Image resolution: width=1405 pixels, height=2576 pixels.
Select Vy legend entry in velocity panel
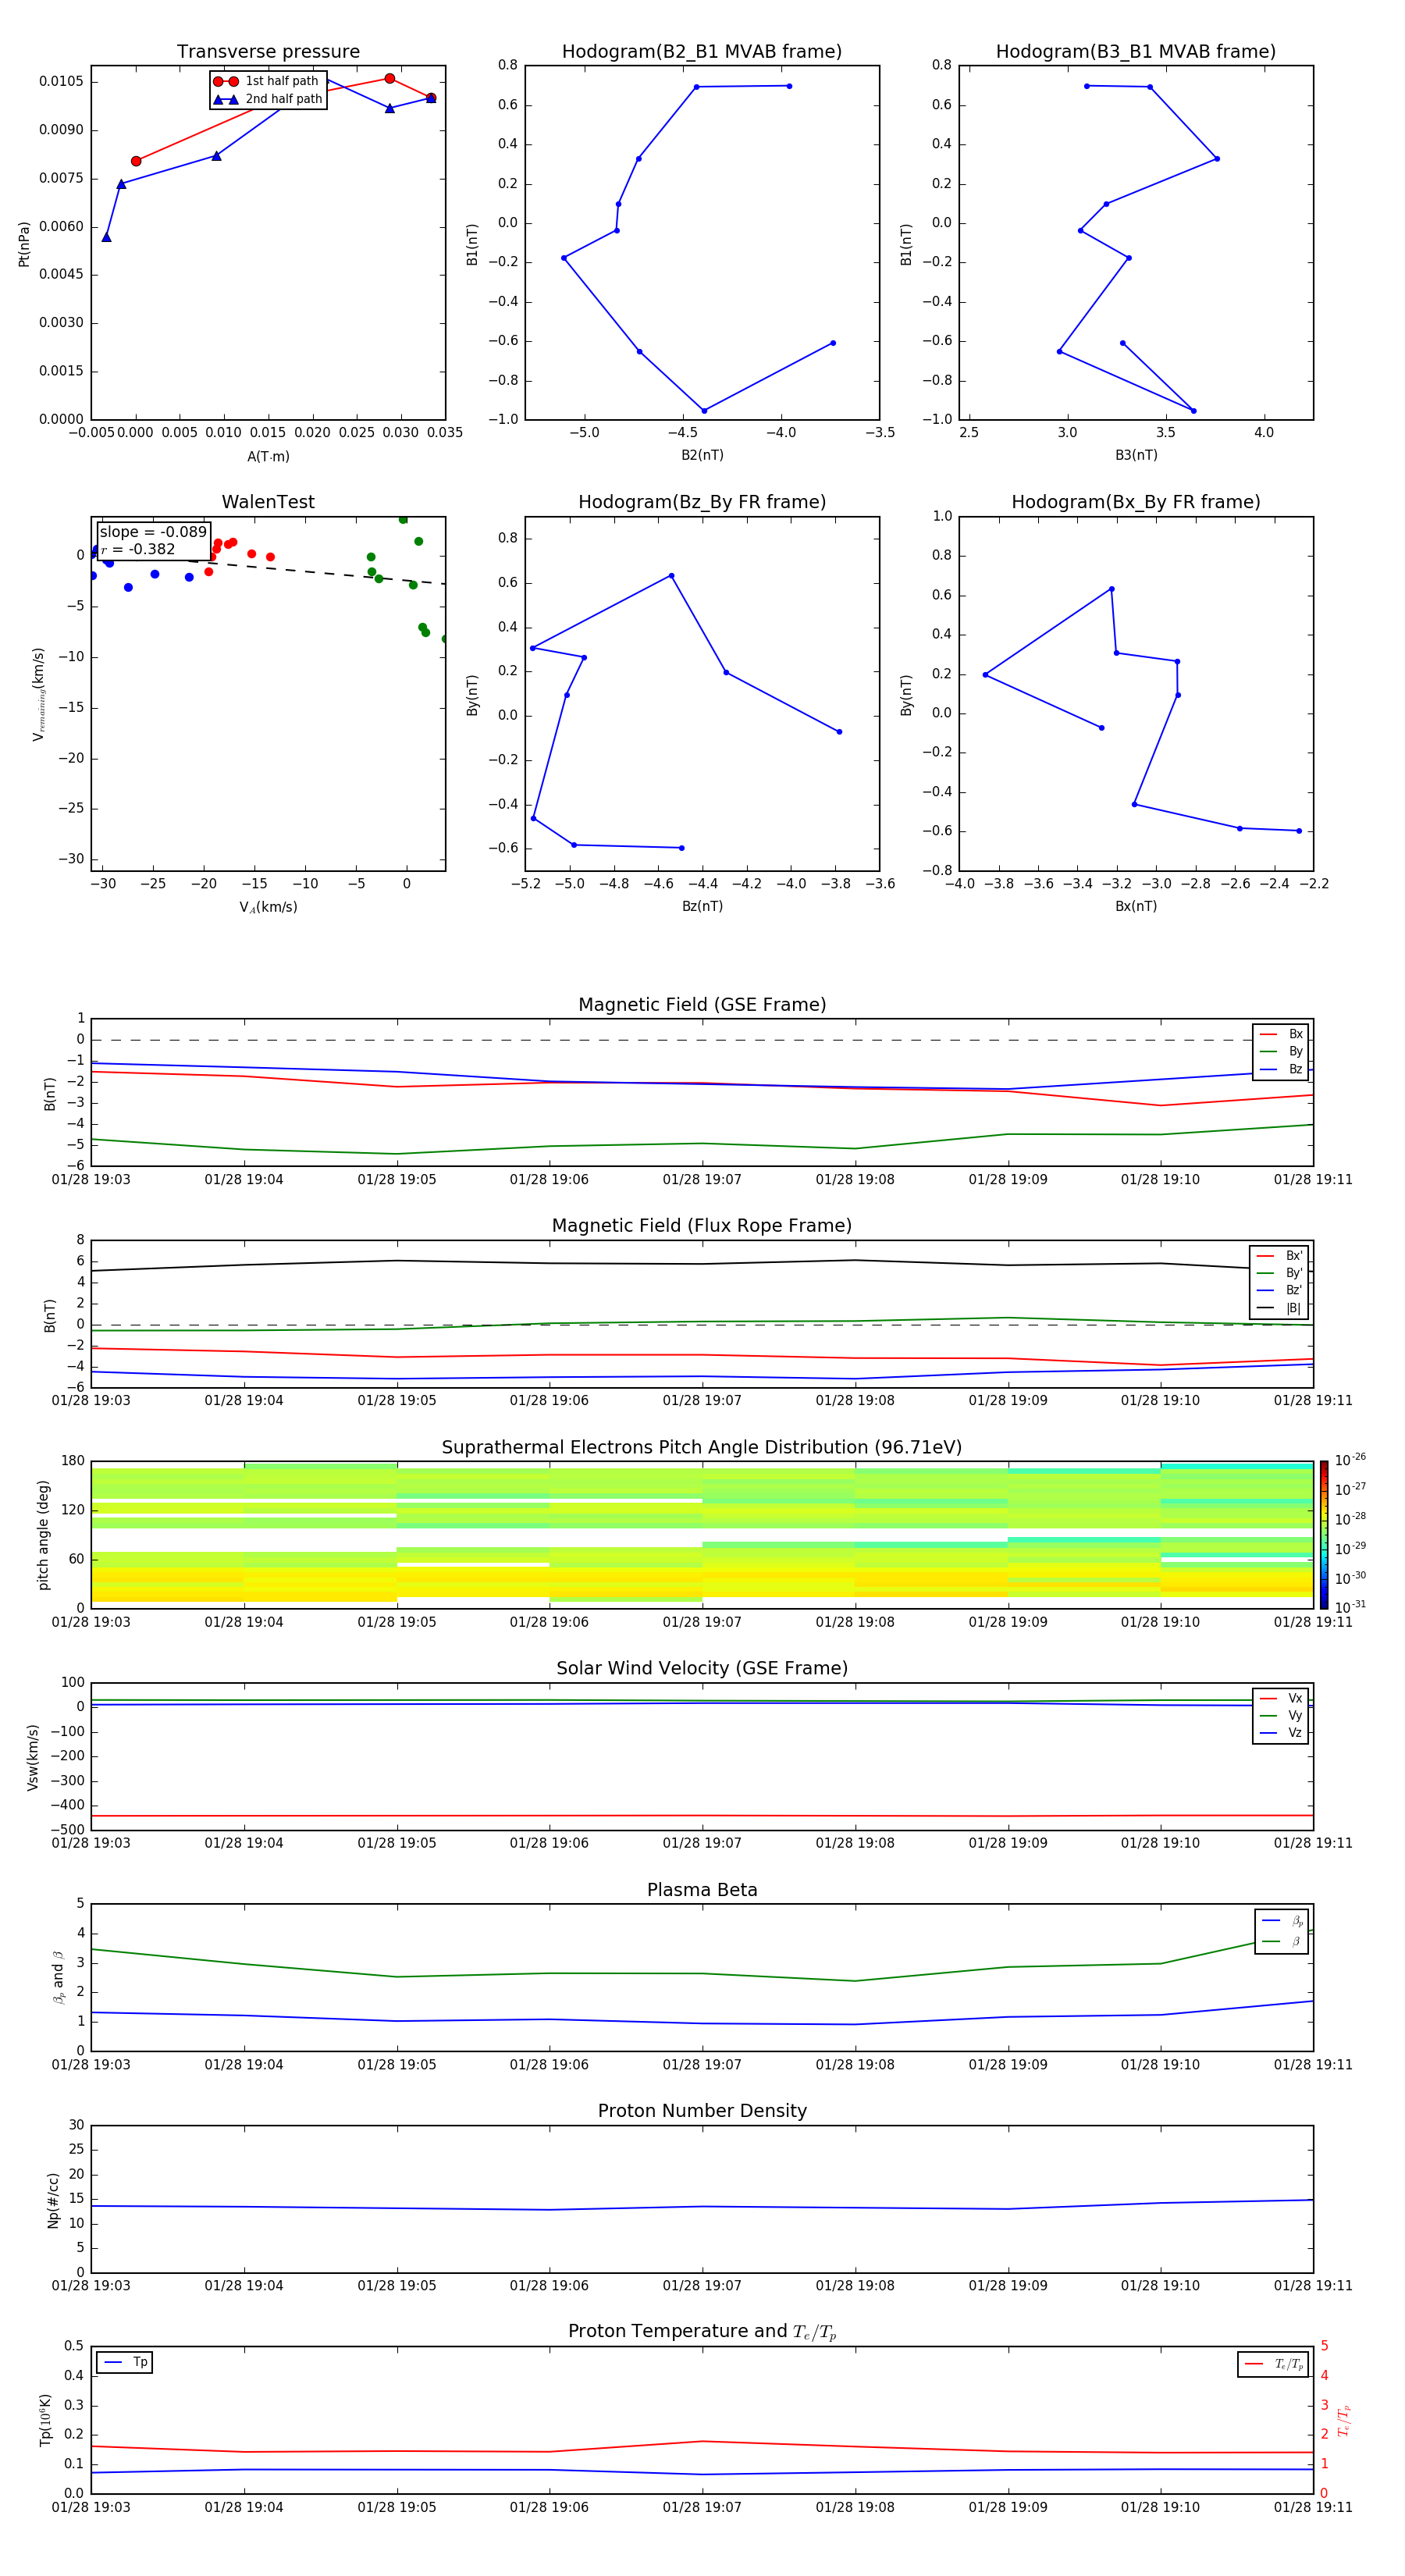pyautogui.click(x=1281, y=1715)
